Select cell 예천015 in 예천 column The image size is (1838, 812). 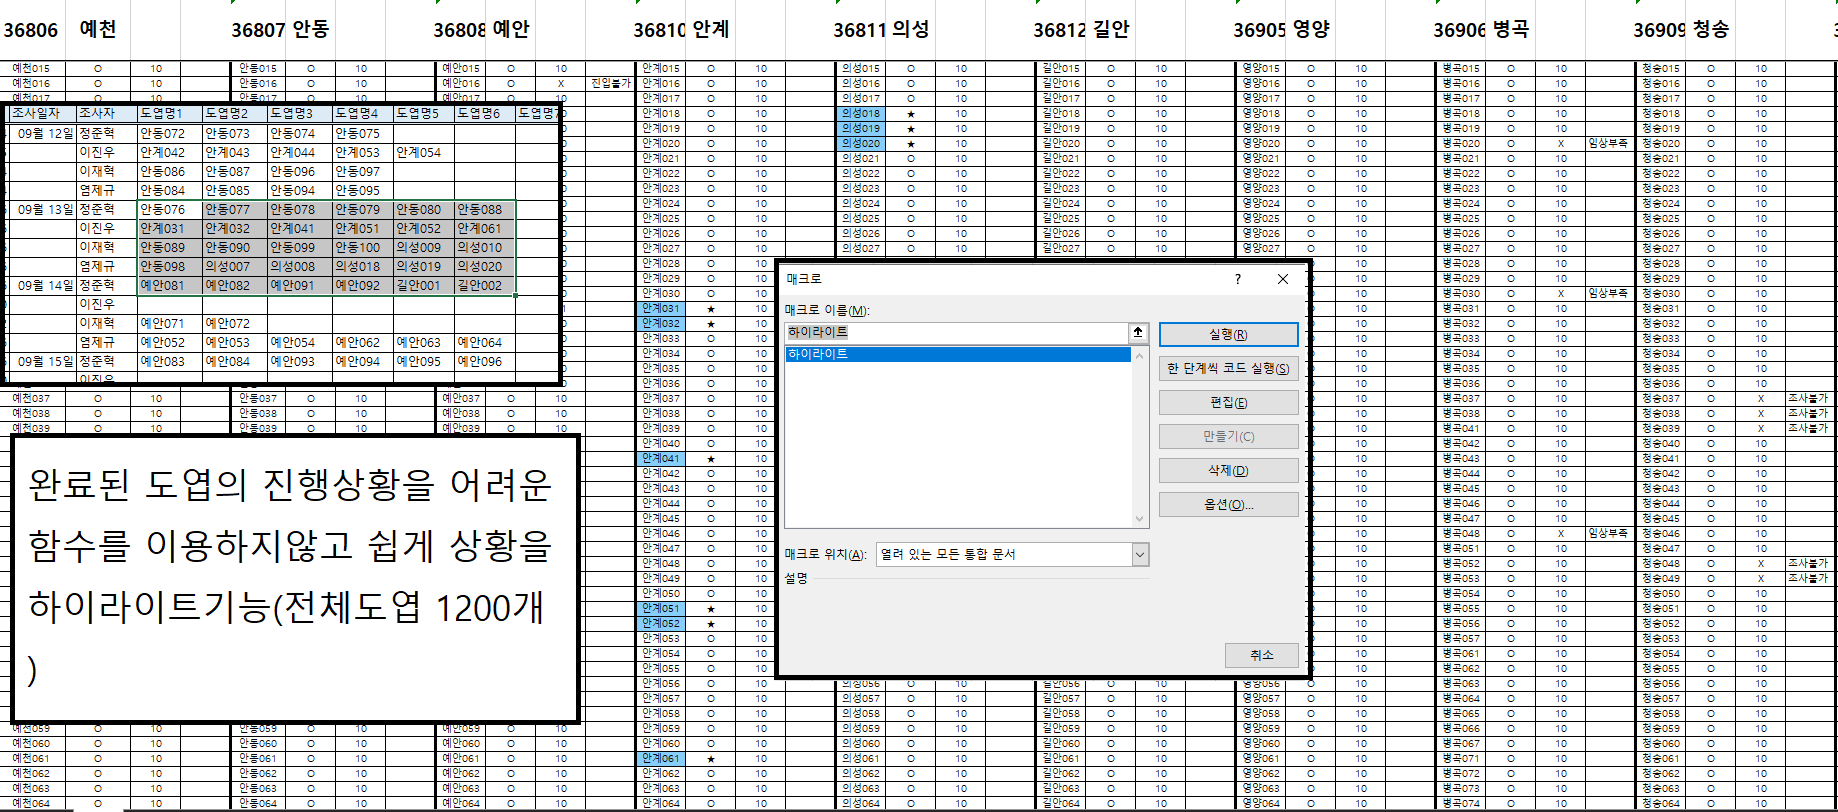pos(31,69)
